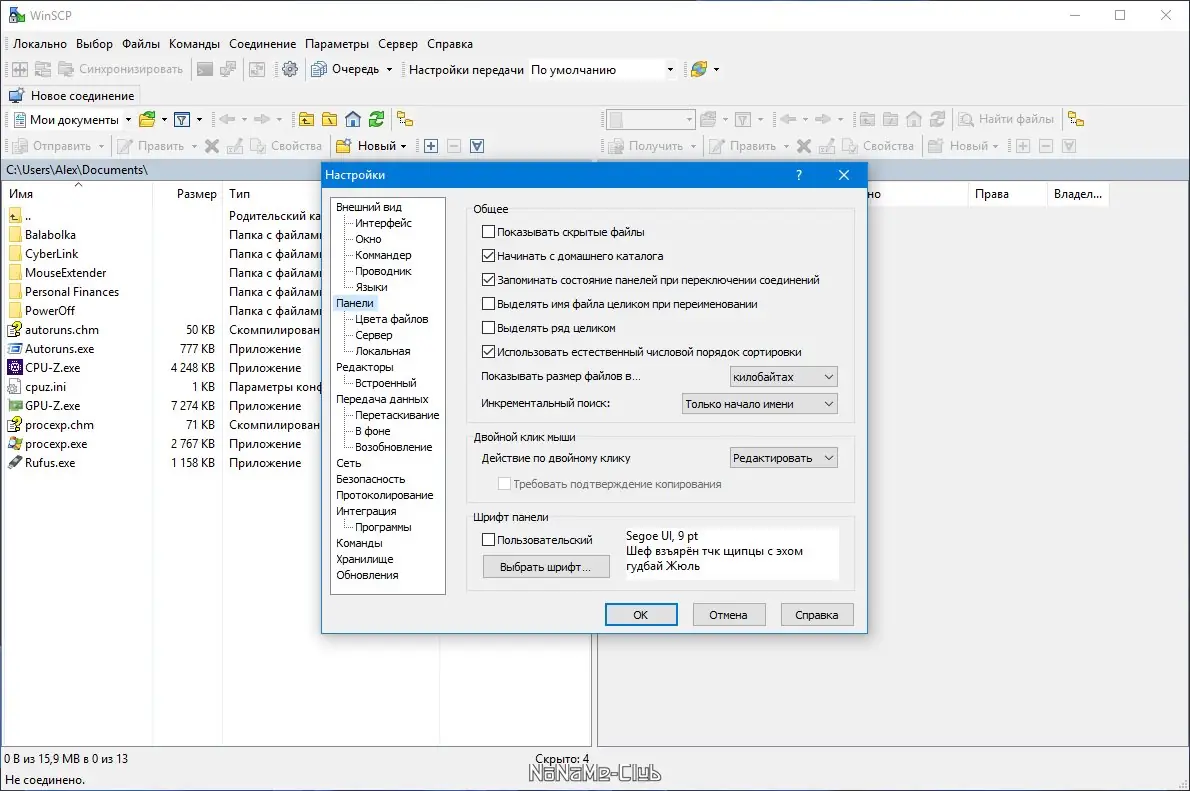
Task: Switch to 'Новое соединение' tab
Action: [x=72, y=96]
